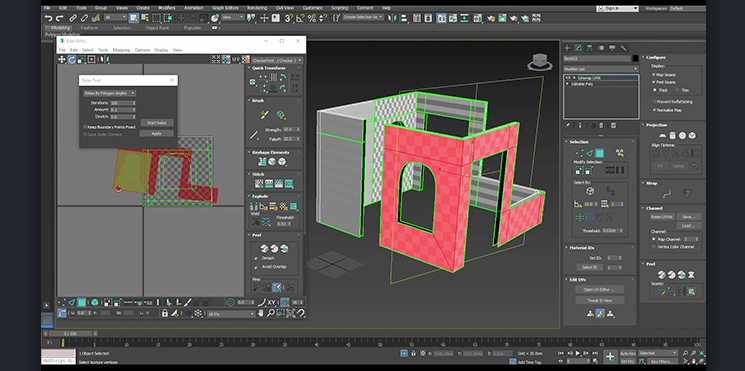Open the Modifiers menu
Viewport: 745px width, 371px height.
(166, 8)
